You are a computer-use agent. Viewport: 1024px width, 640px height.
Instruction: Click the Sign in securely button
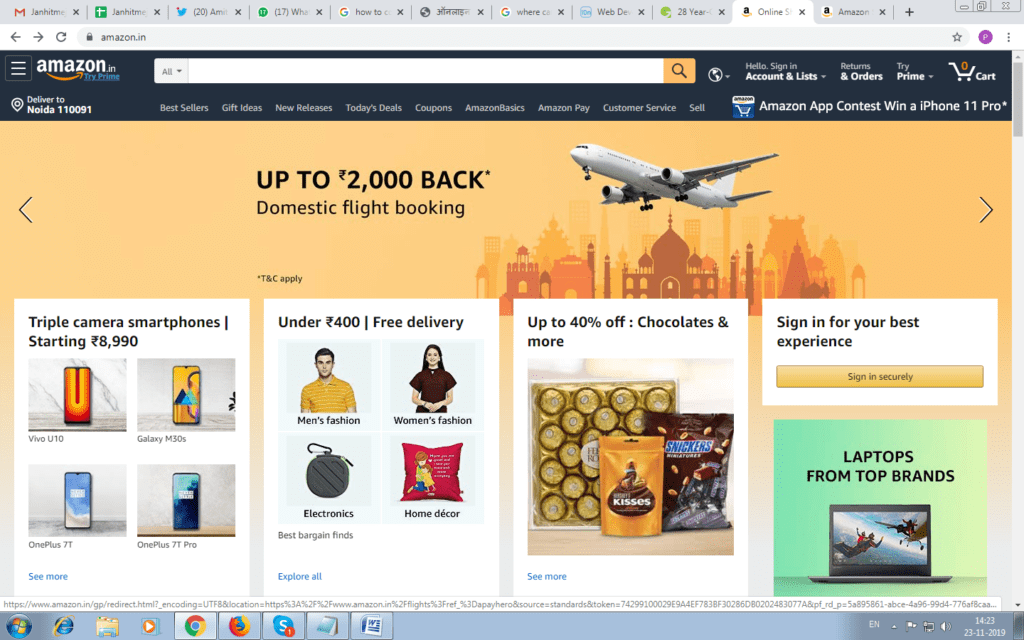(880, 377)
